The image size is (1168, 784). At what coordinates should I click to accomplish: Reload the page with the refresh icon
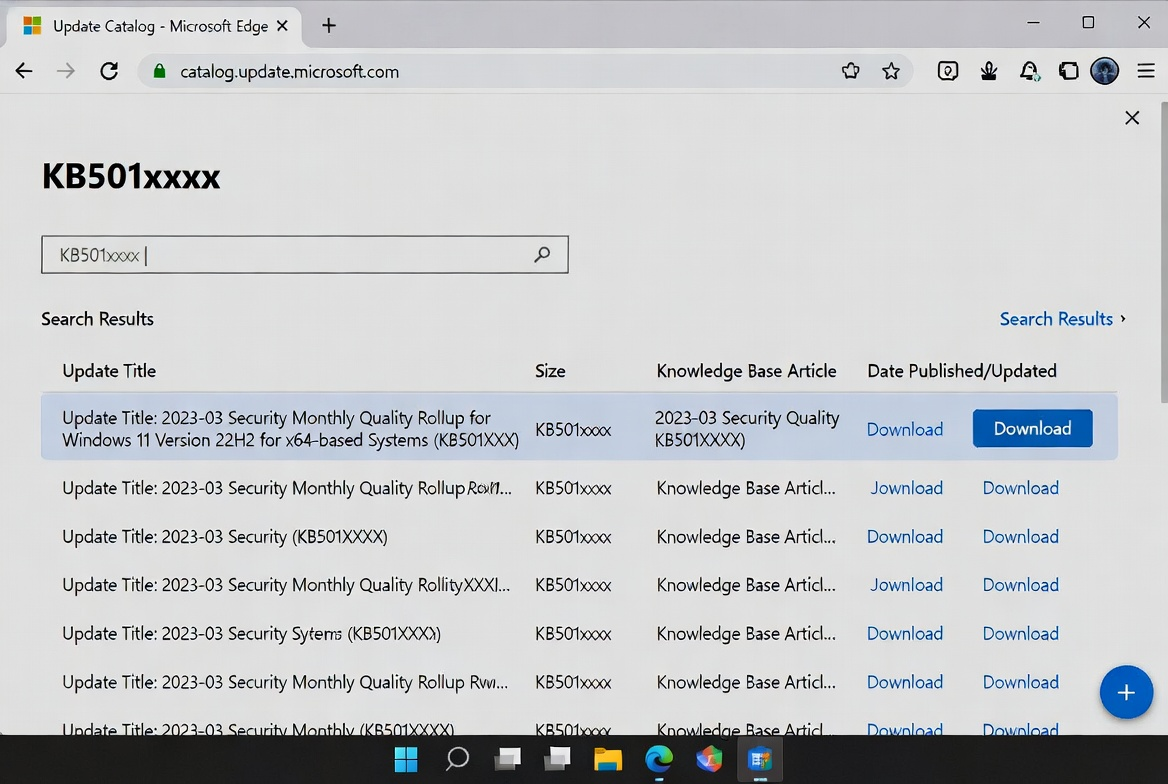[x=109, y=71]
